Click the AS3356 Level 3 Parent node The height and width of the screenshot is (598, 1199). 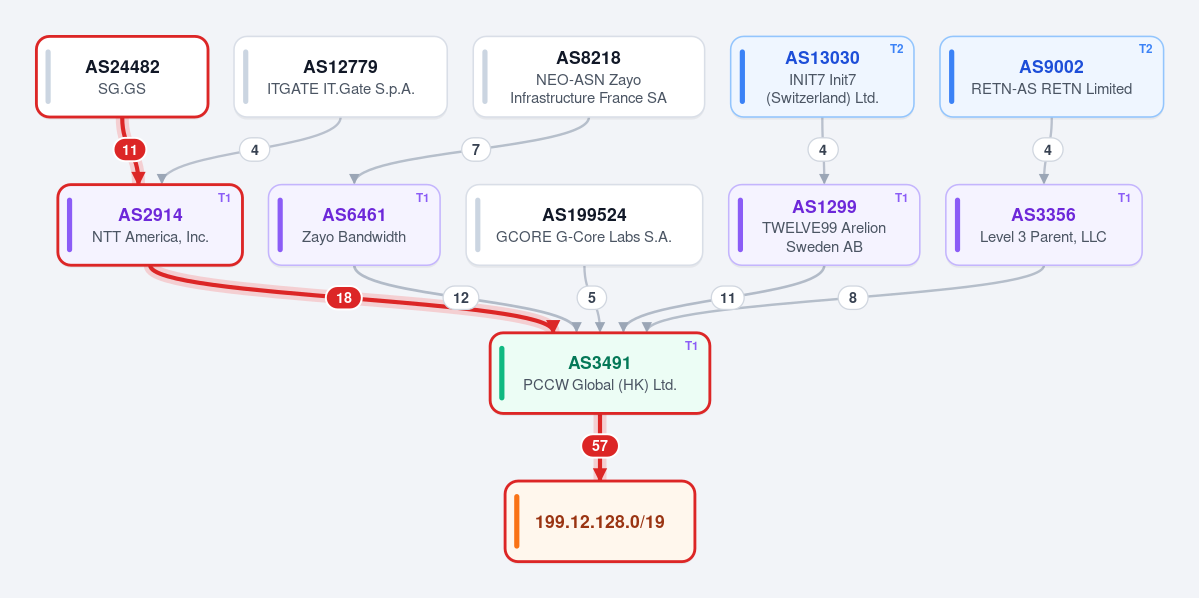point(1044,225)
